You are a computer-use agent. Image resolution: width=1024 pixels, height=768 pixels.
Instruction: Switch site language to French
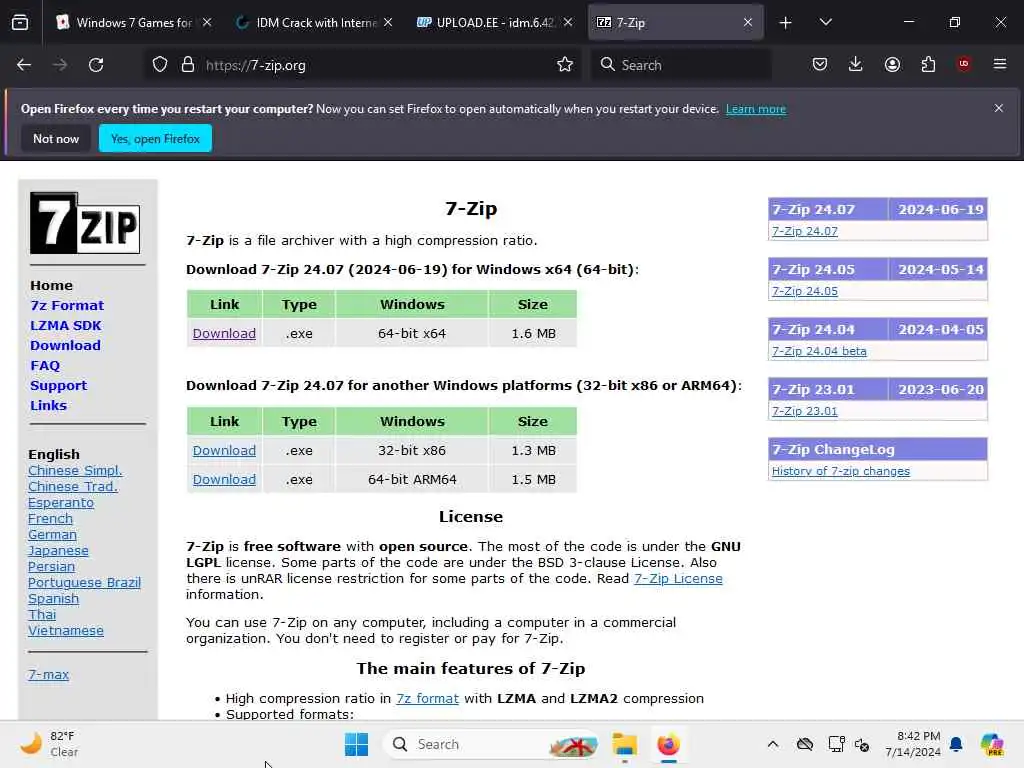pyautogui.click(x=50, y=519)
